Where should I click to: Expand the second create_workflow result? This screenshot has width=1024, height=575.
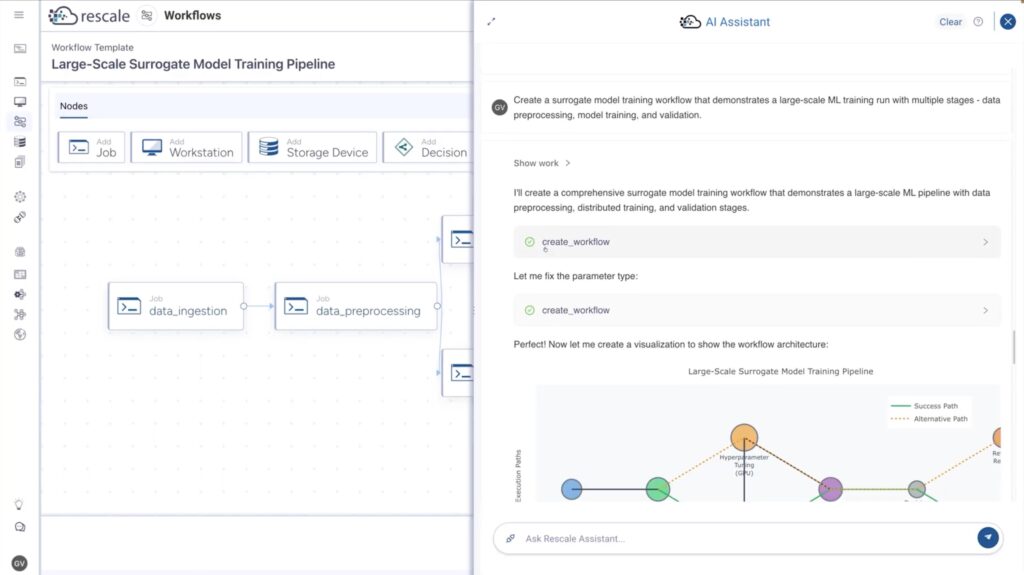(757, 310)
